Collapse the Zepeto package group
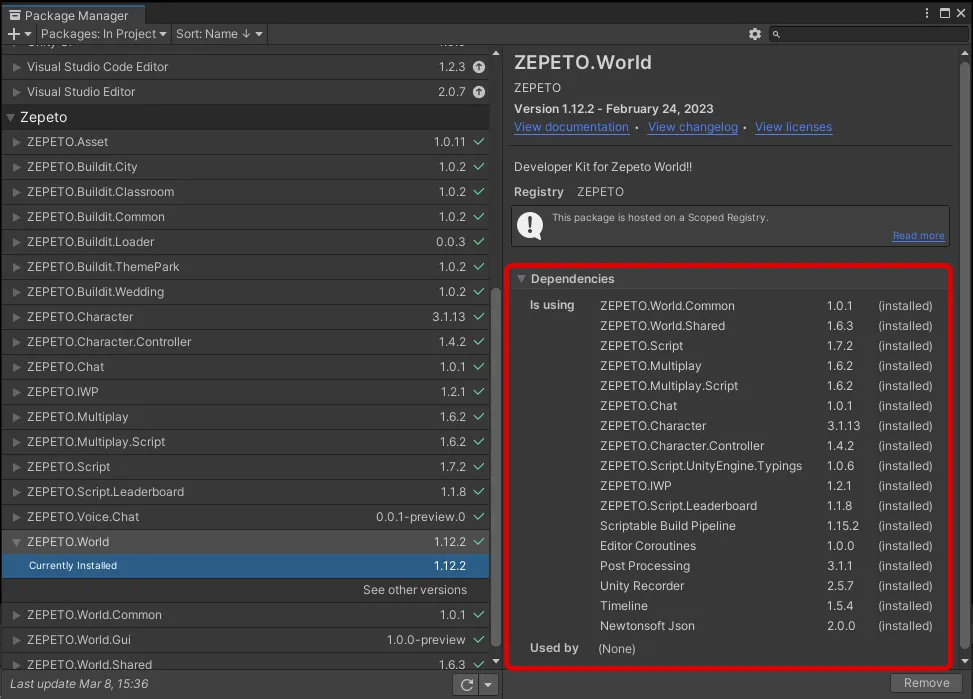The image size is (973, 699). click(x=8, y=117)
